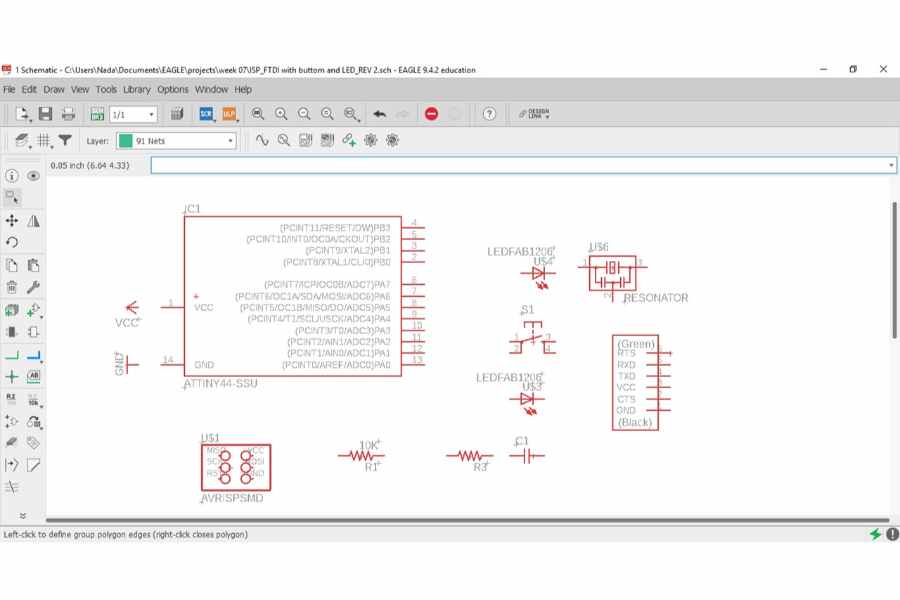Image resolution: width=900 pixels, height=600 pixels.
Task: Select the Group selection tool
Action: coord(12,198)
